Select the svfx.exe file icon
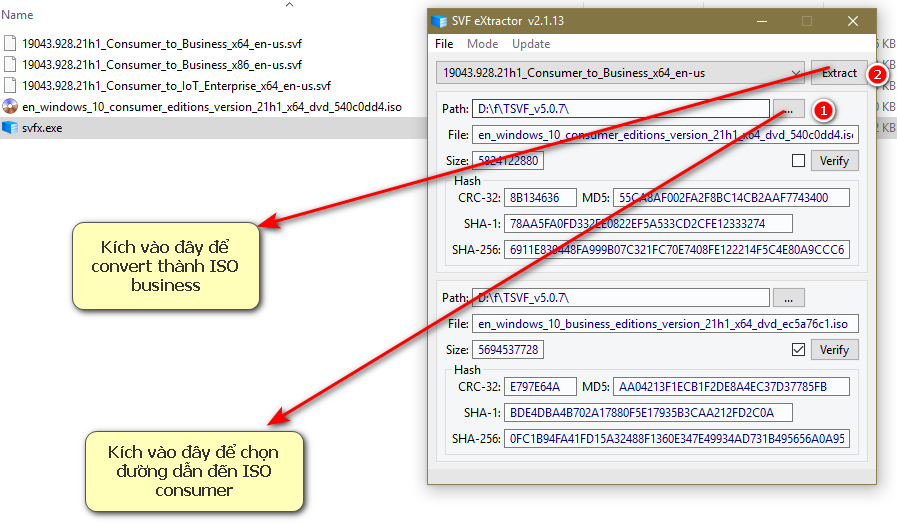897x529 pixels. pyautogui.click(x=10, y=128)
